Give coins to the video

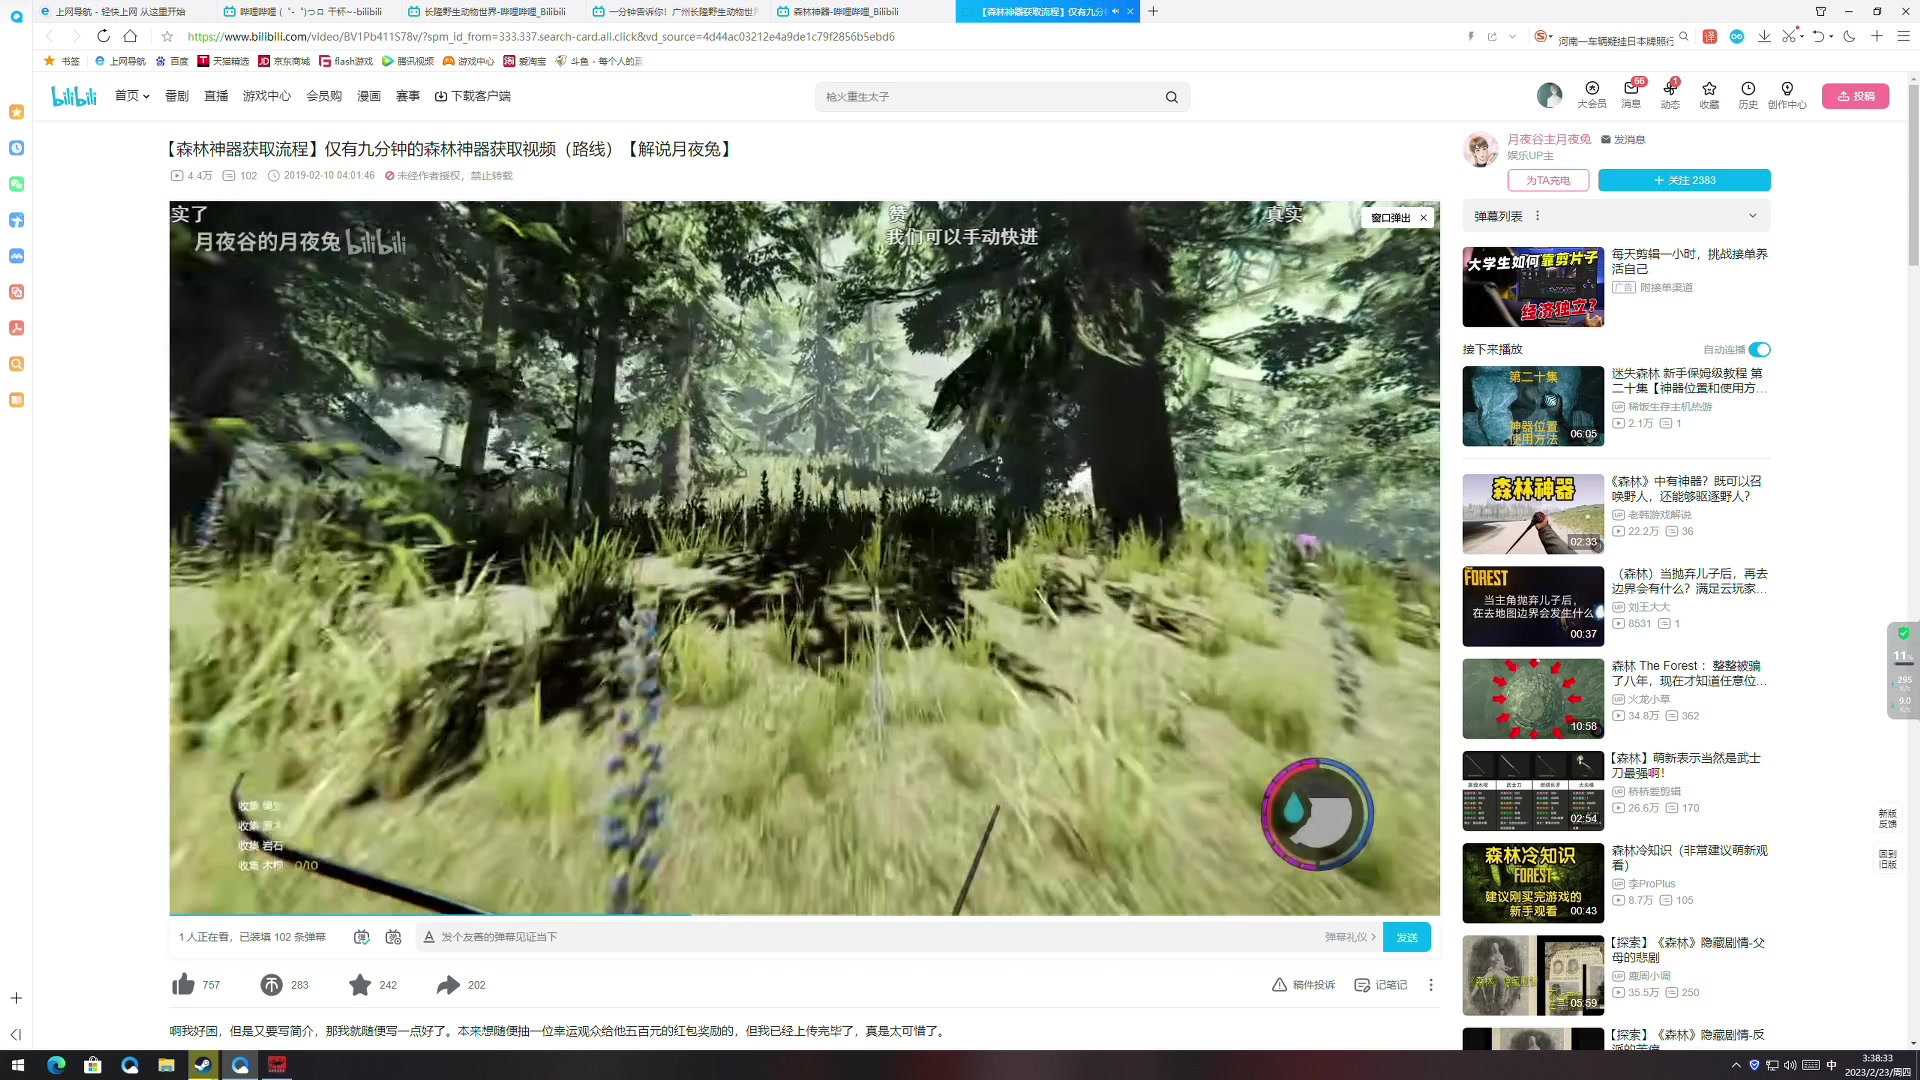click(x=271, y=985)
